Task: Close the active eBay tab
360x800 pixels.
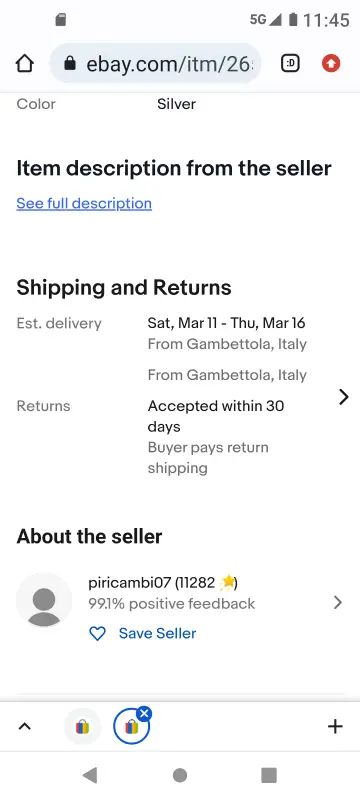Action: pos(144,714)
